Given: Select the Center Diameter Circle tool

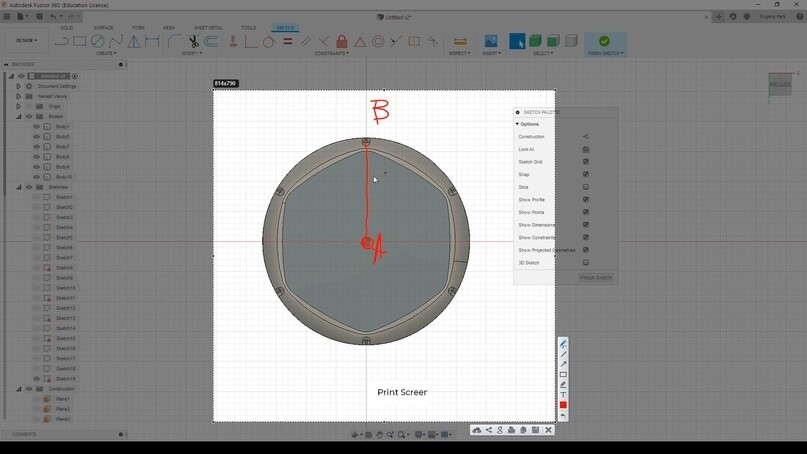Looking at the screenshot, I should tap(97, 41).
